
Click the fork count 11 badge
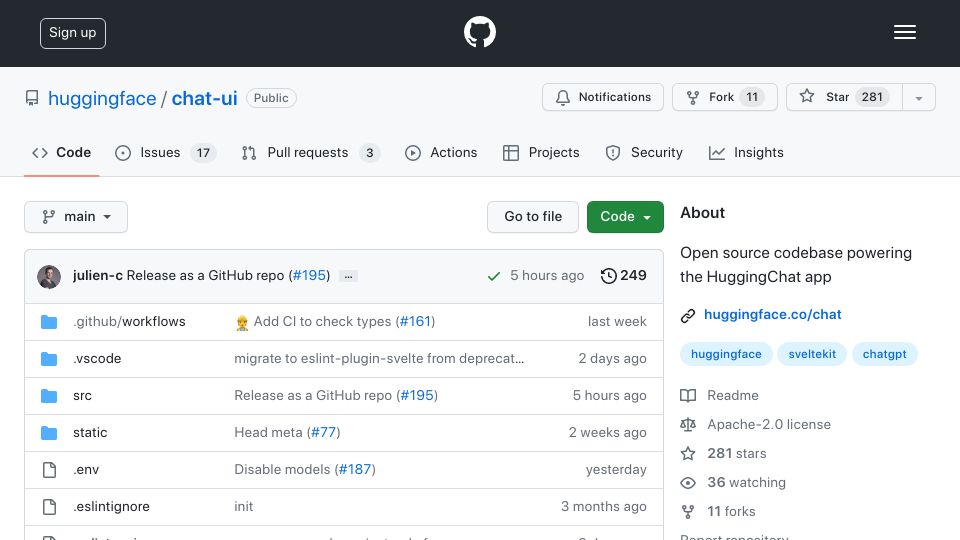point(752,97)
